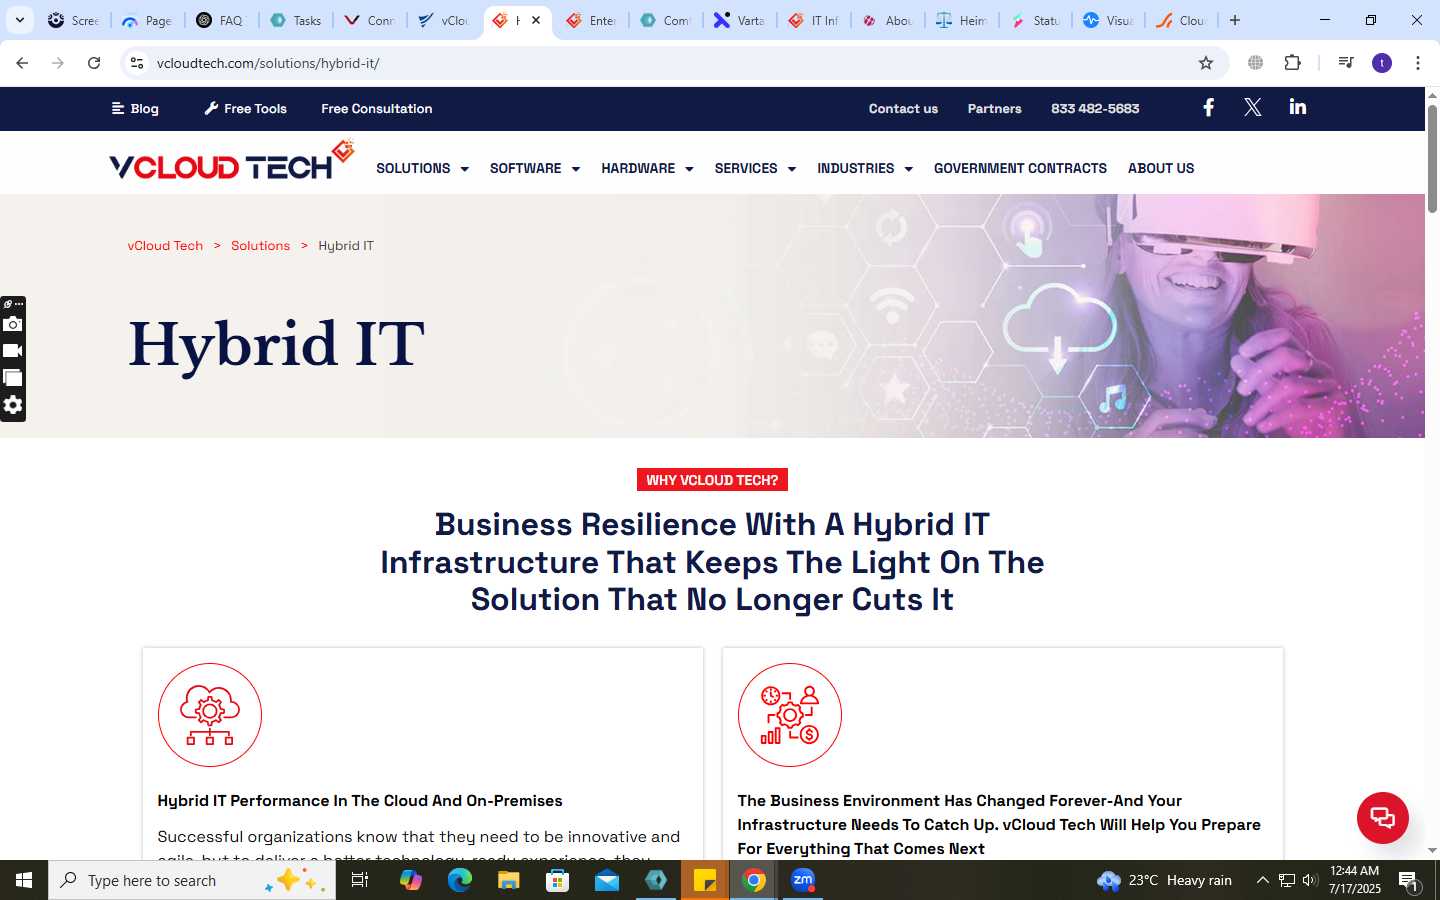
Task: Click the WHY VCLOUD TECH? red badge
Action: (712, 480)
